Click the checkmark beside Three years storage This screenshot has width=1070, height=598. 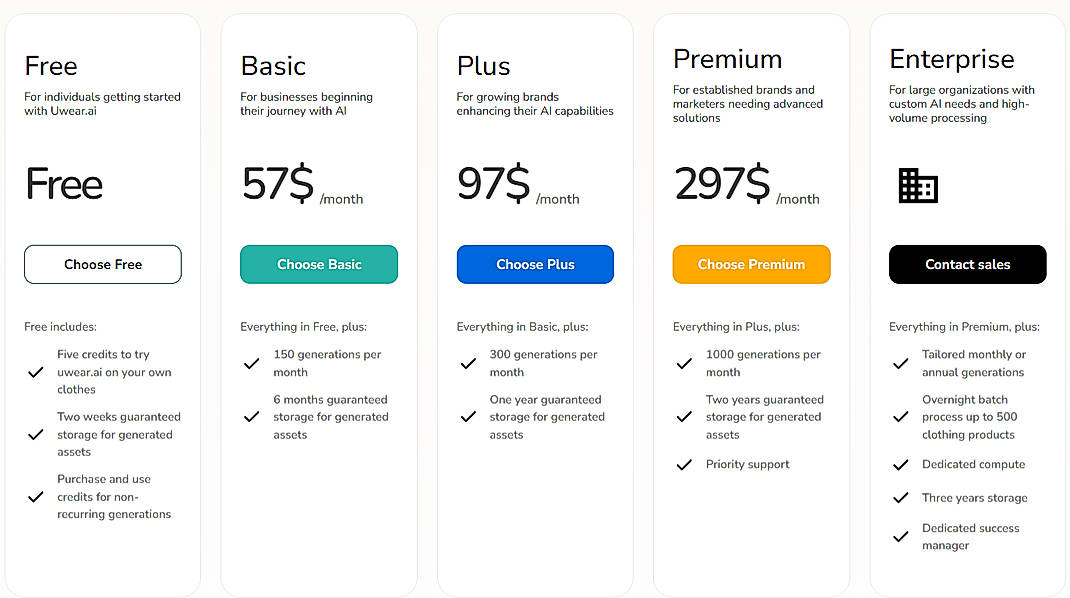[x=900, y=497]
